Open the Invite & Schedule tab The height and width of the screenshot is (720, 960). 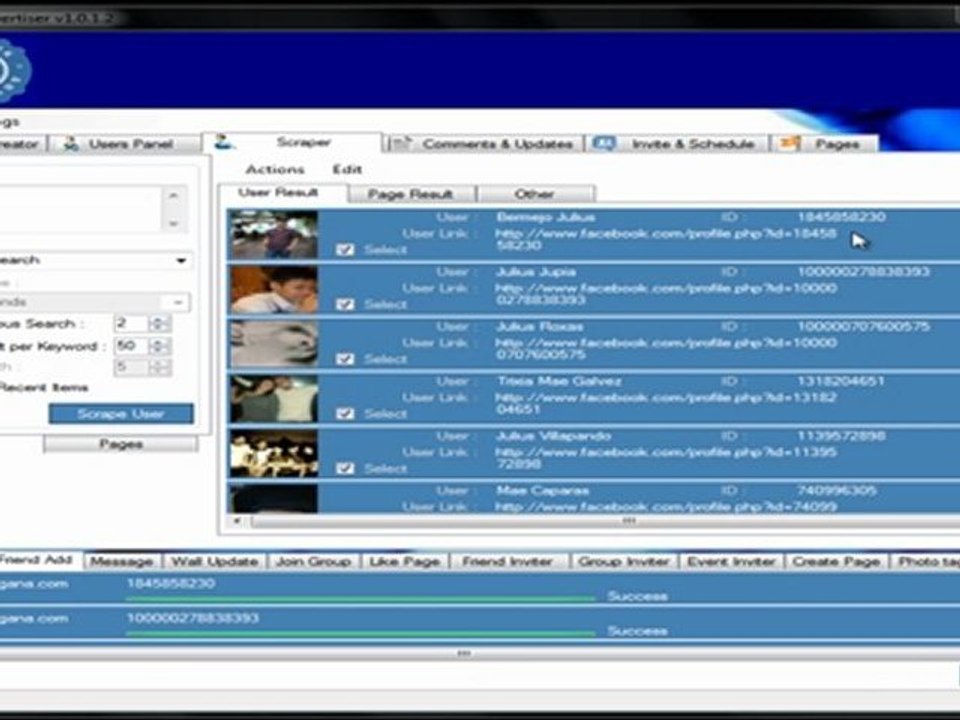click(x=677, y=144)
